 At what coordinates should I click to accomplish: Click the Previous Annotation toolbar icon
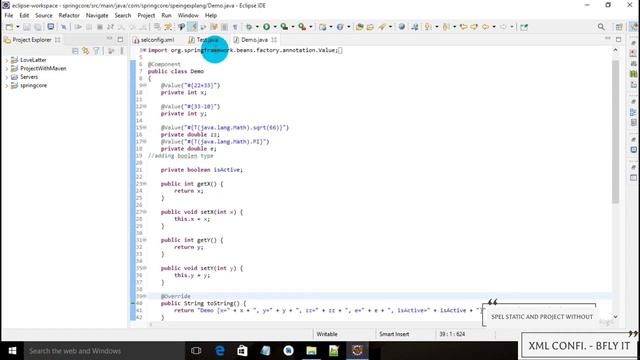point(446,27)
